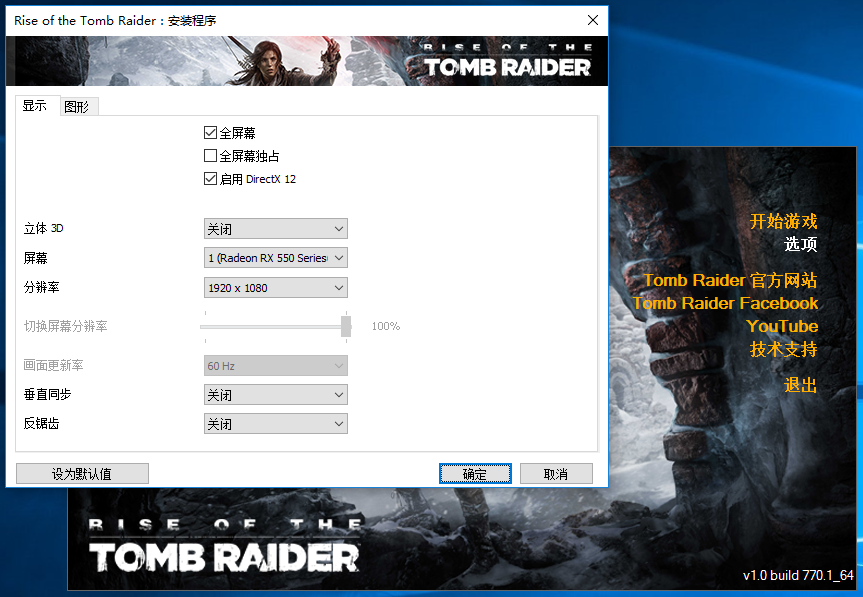The image size is (863, 597).
Task: Click the 分辨率 label
Action: [41, 287]
